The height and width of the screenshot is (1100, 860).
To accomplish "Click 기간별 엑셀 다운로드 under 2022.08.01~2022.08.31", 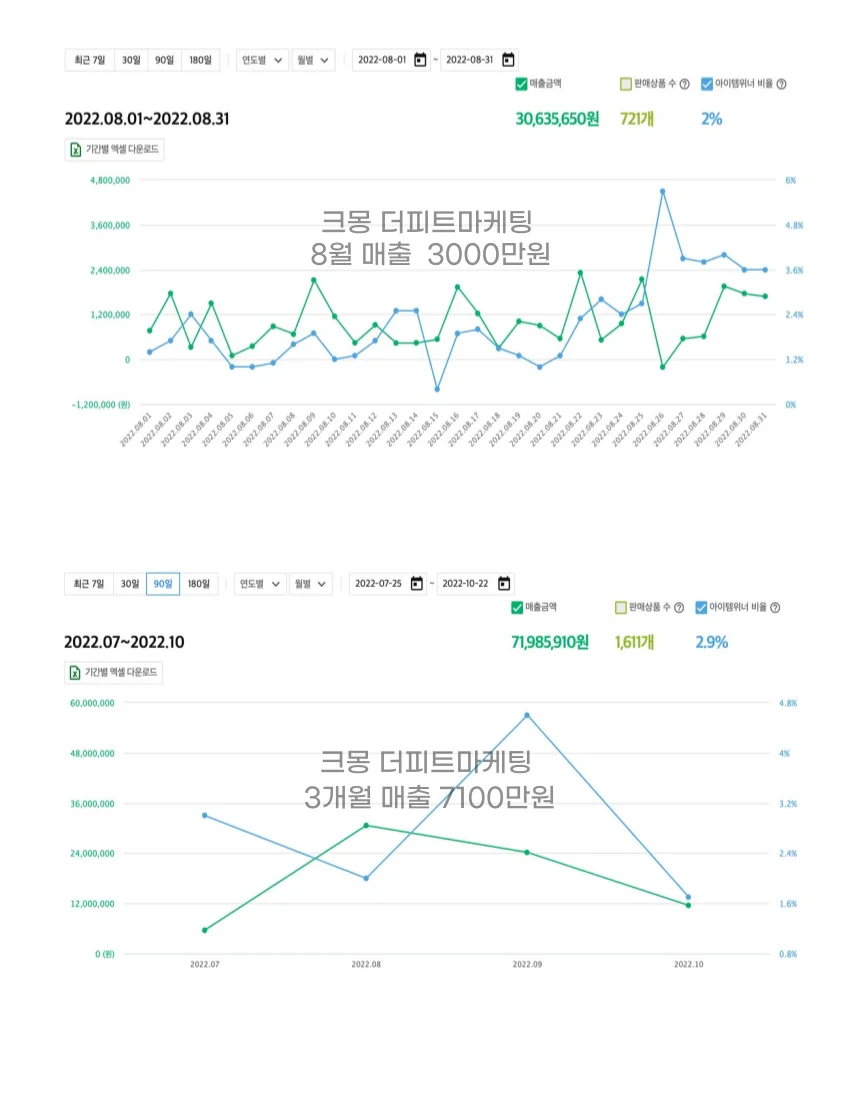I will (115, 150).
